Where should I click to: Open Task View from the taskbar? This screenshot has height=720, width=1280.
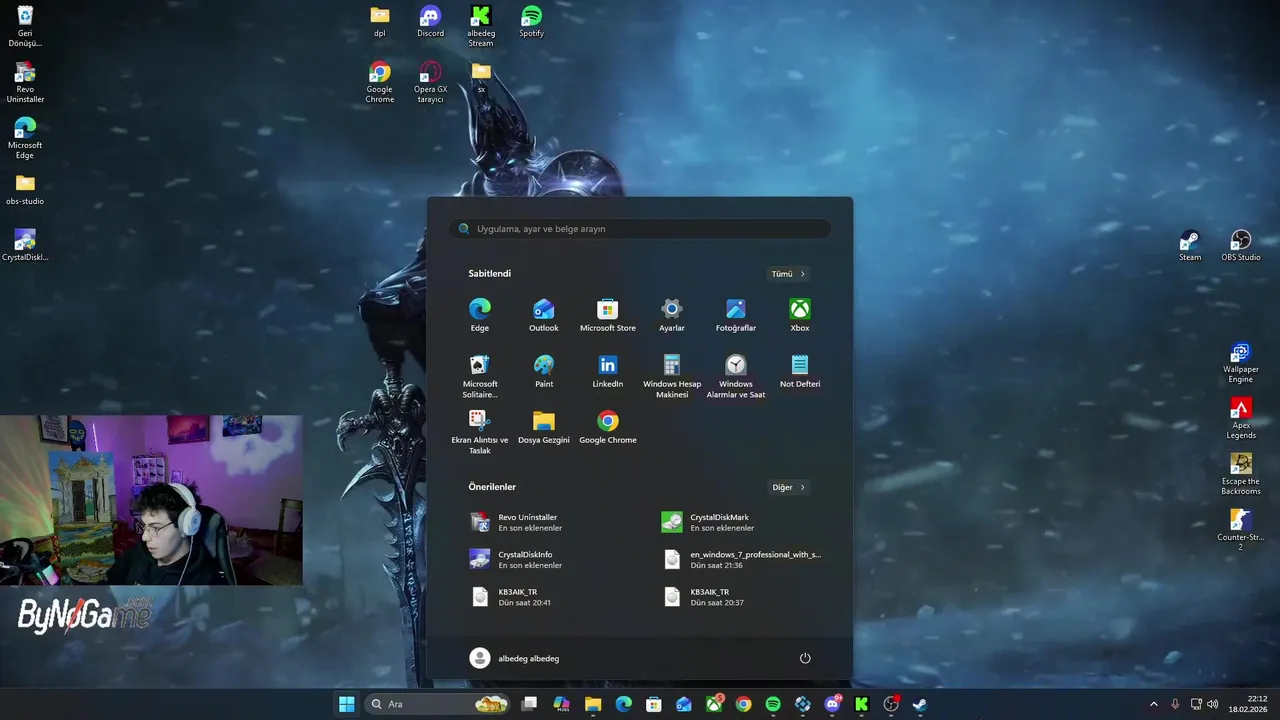pyautogui.click(x=529, y=704)
